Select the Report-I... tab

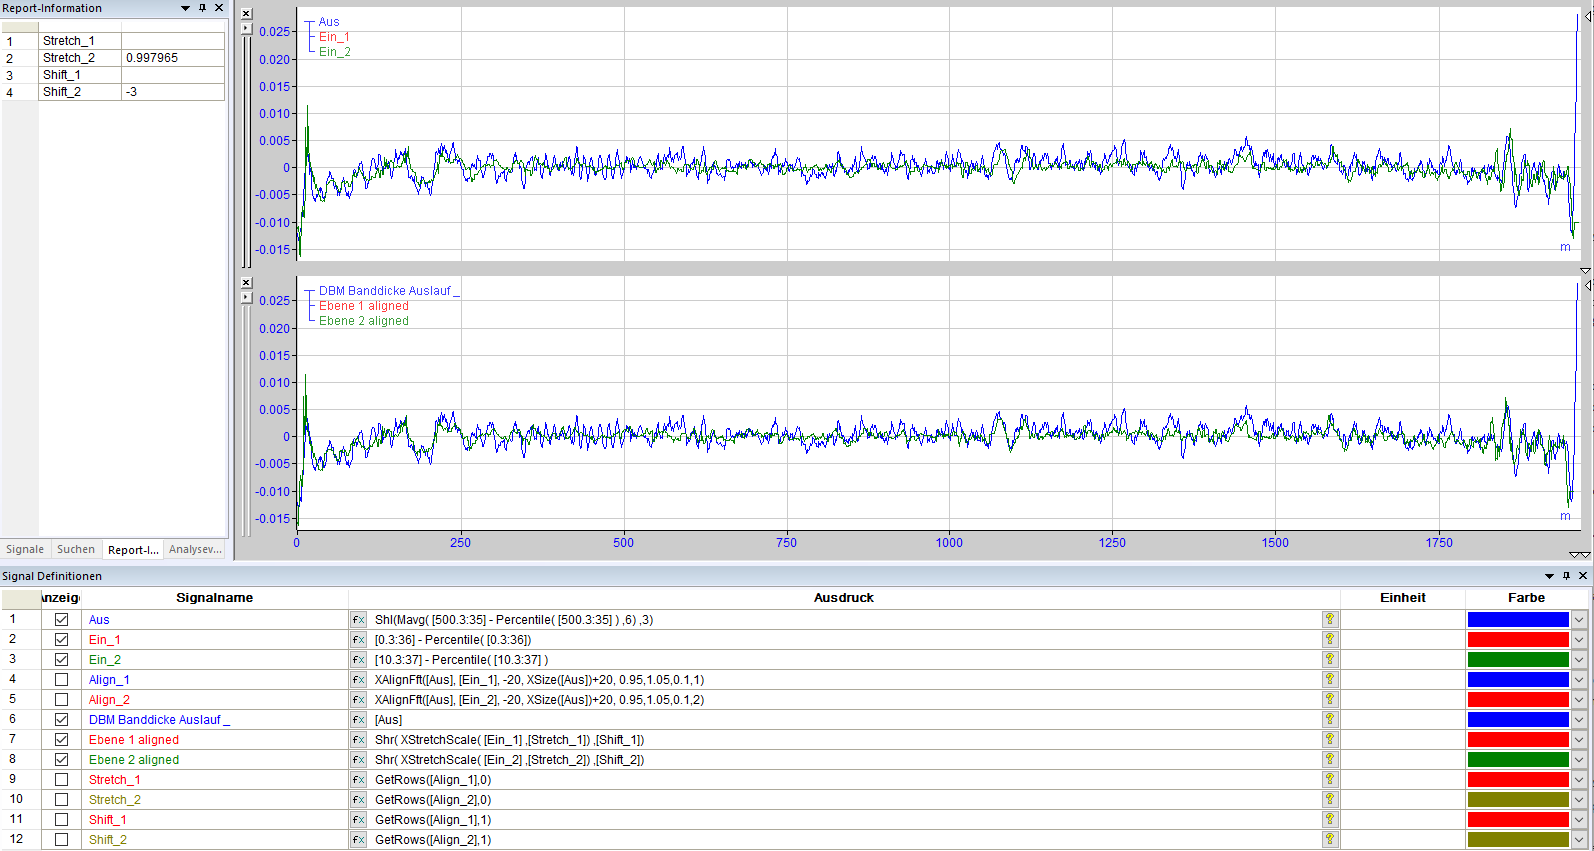pos(133,549)
